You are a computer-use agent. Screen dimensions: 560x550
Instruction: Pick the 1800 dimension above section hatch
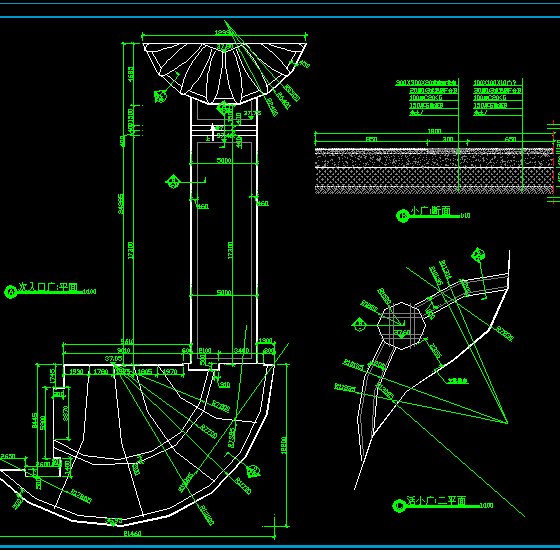tap(434, 131)
